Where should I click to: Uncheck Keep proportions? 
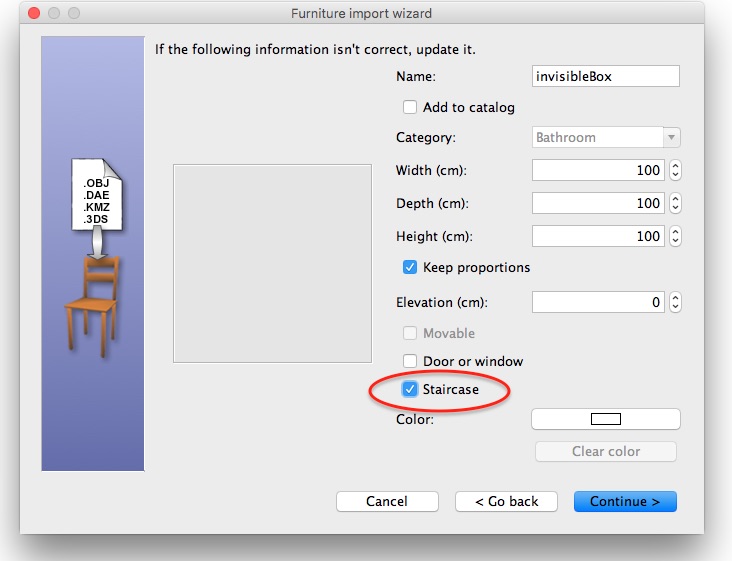[410, 267]
